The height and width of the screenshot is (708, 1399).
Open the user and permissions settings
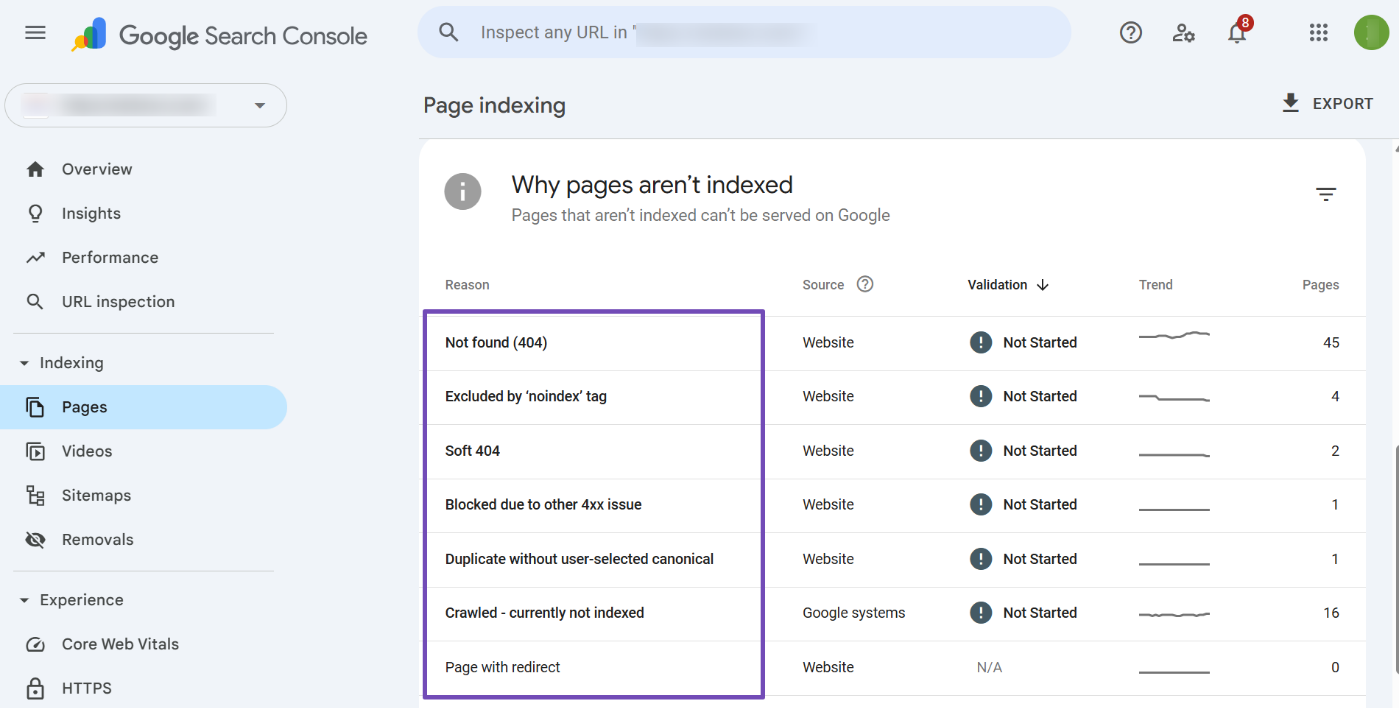click(1184, 32)
